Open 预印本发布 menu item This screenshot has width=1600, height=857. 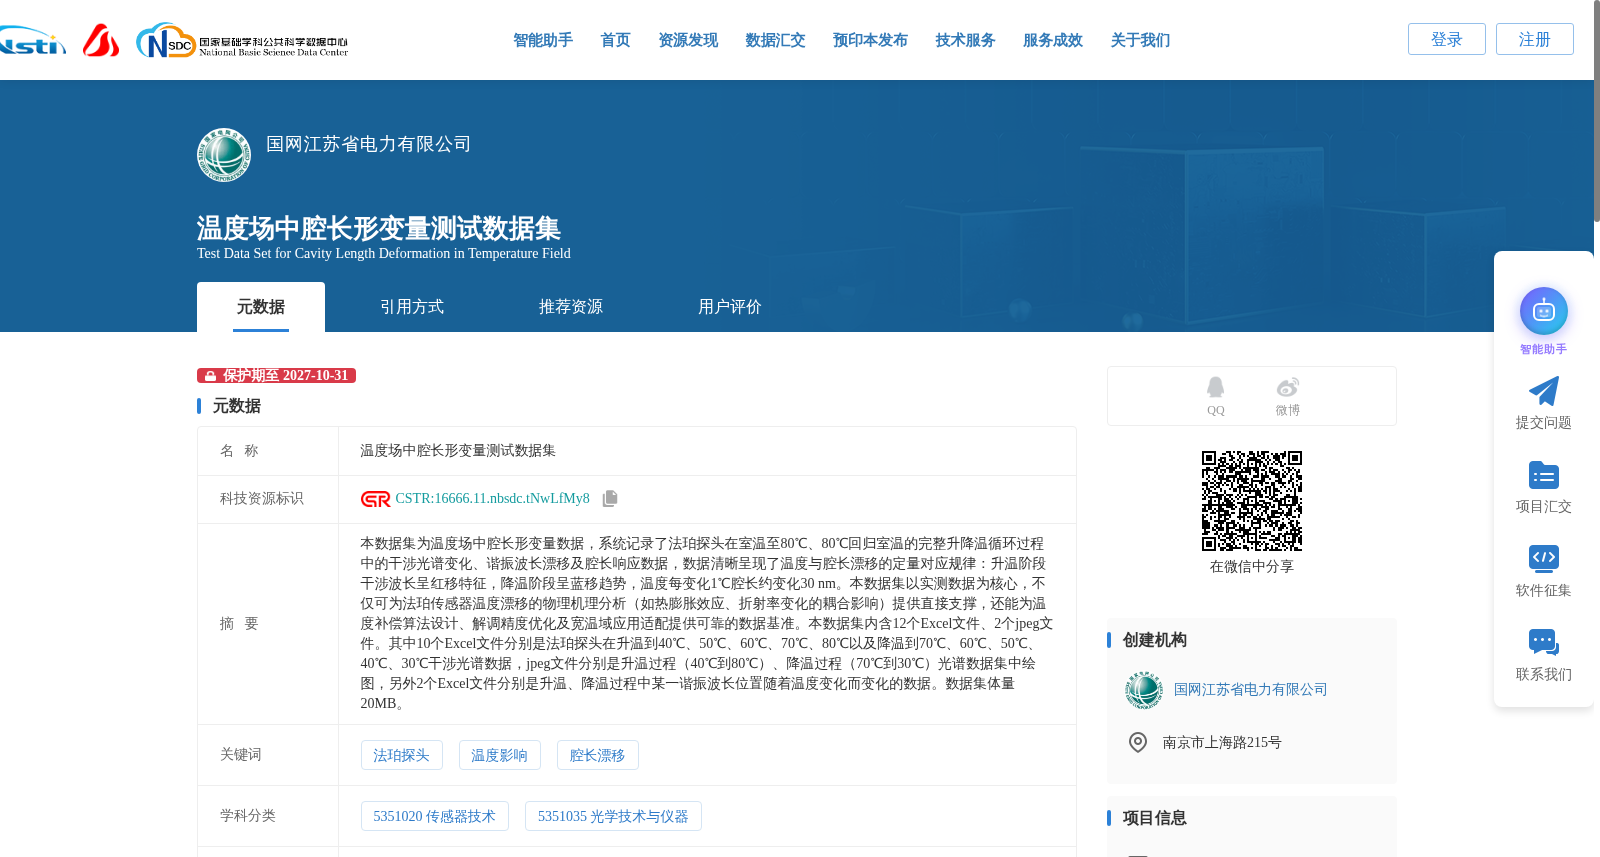(870, 40)
